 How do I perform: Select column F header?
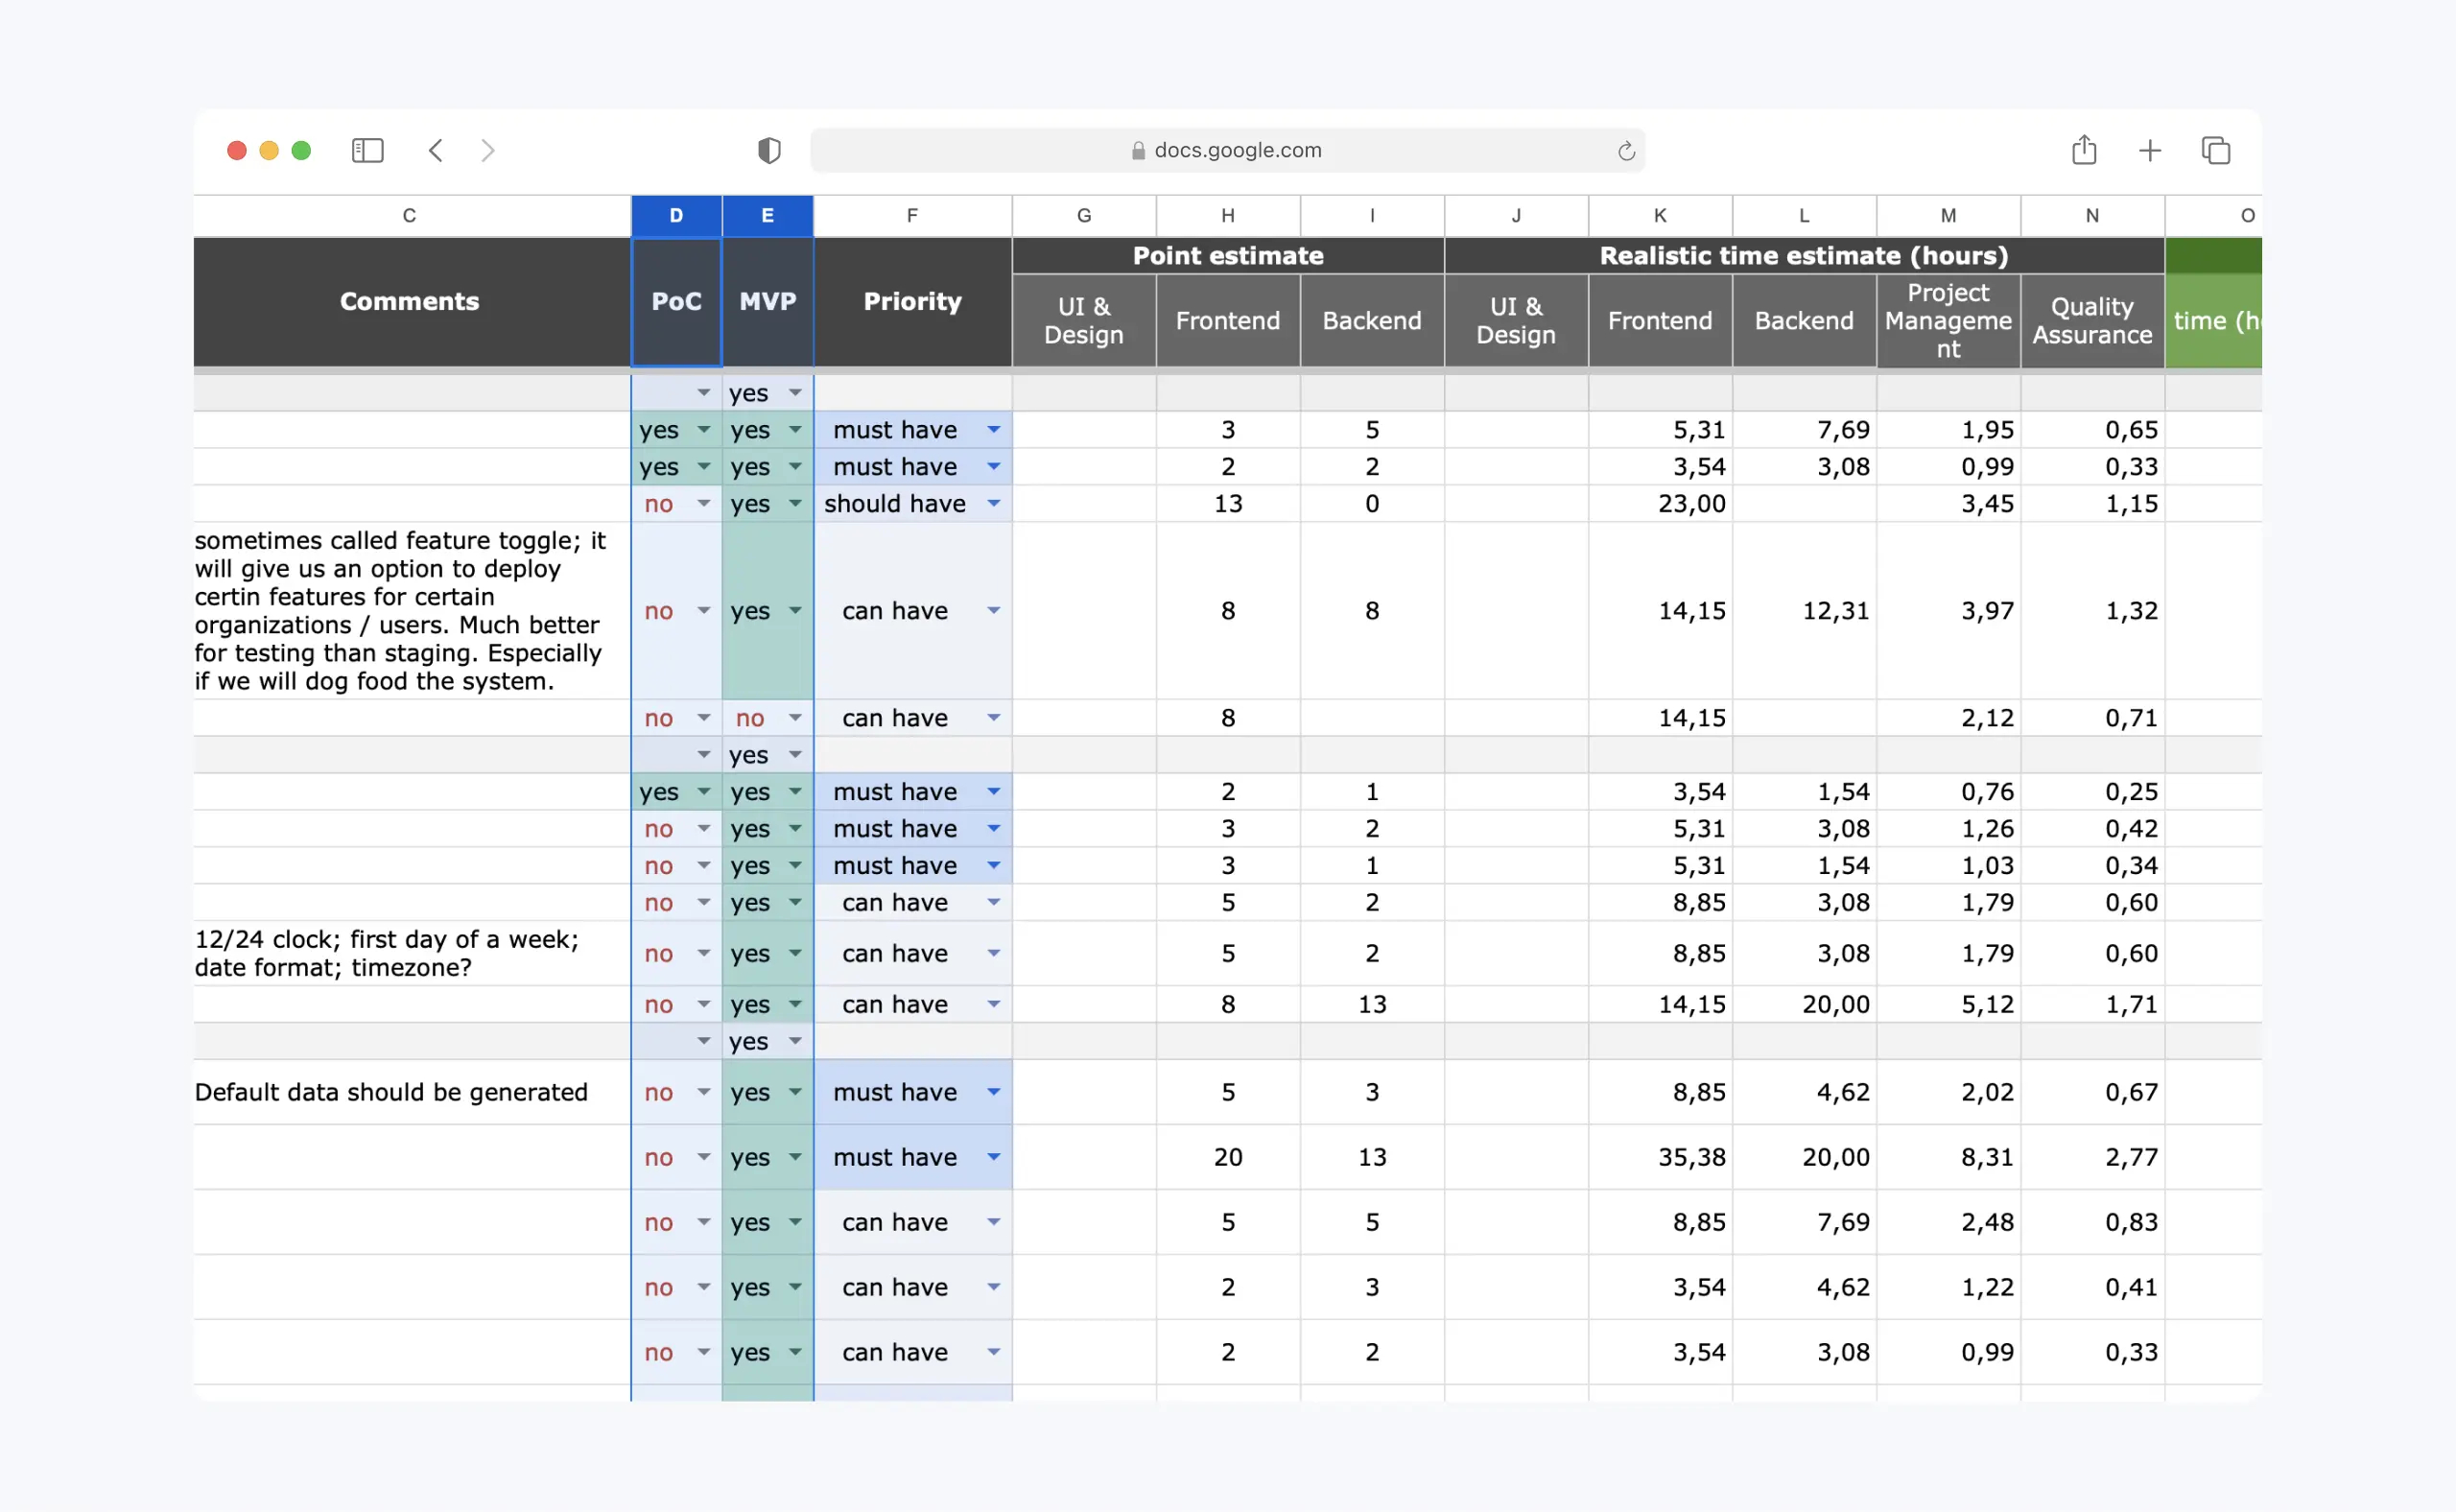(x=912, y=215)
